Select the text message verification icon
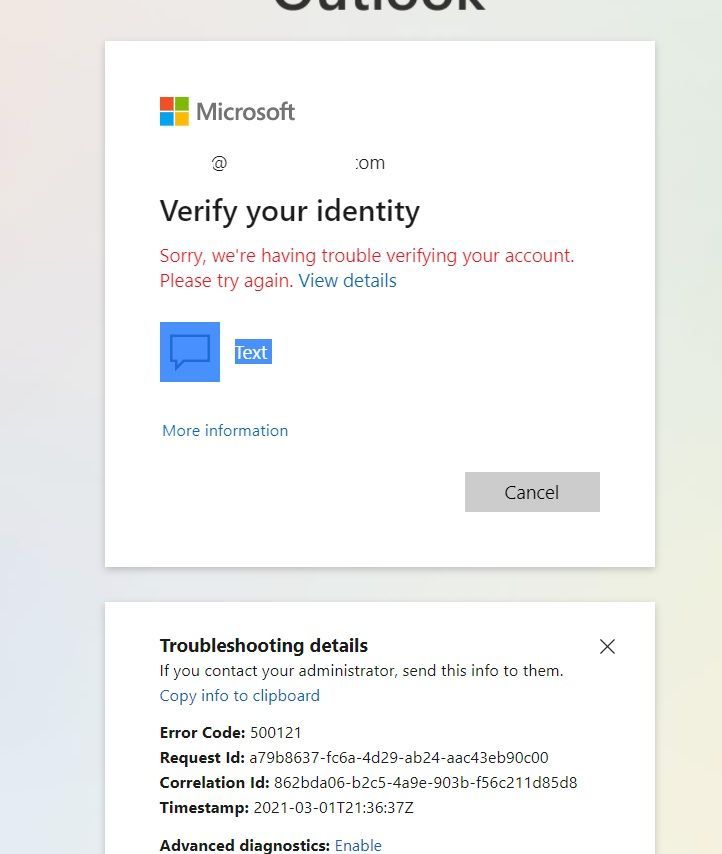The height and width of the screenshot is (854, 722). click(189, 352)
